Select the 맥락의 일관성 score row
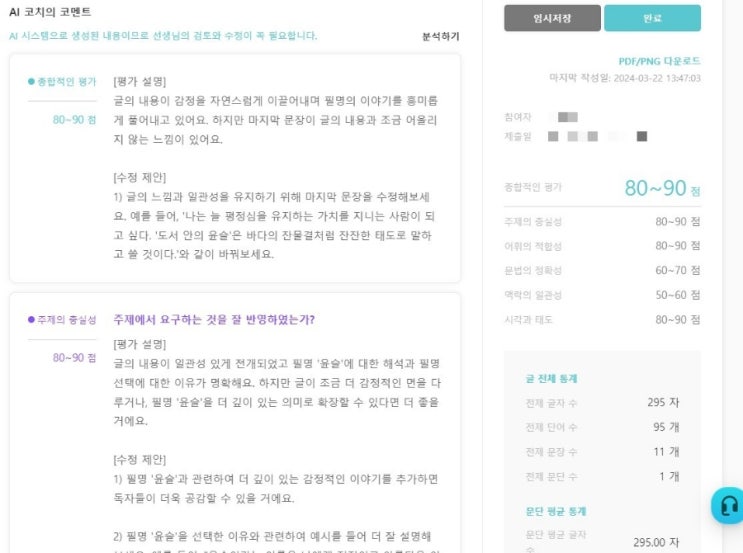Viewport: 743px width, 553px height. 602,295
